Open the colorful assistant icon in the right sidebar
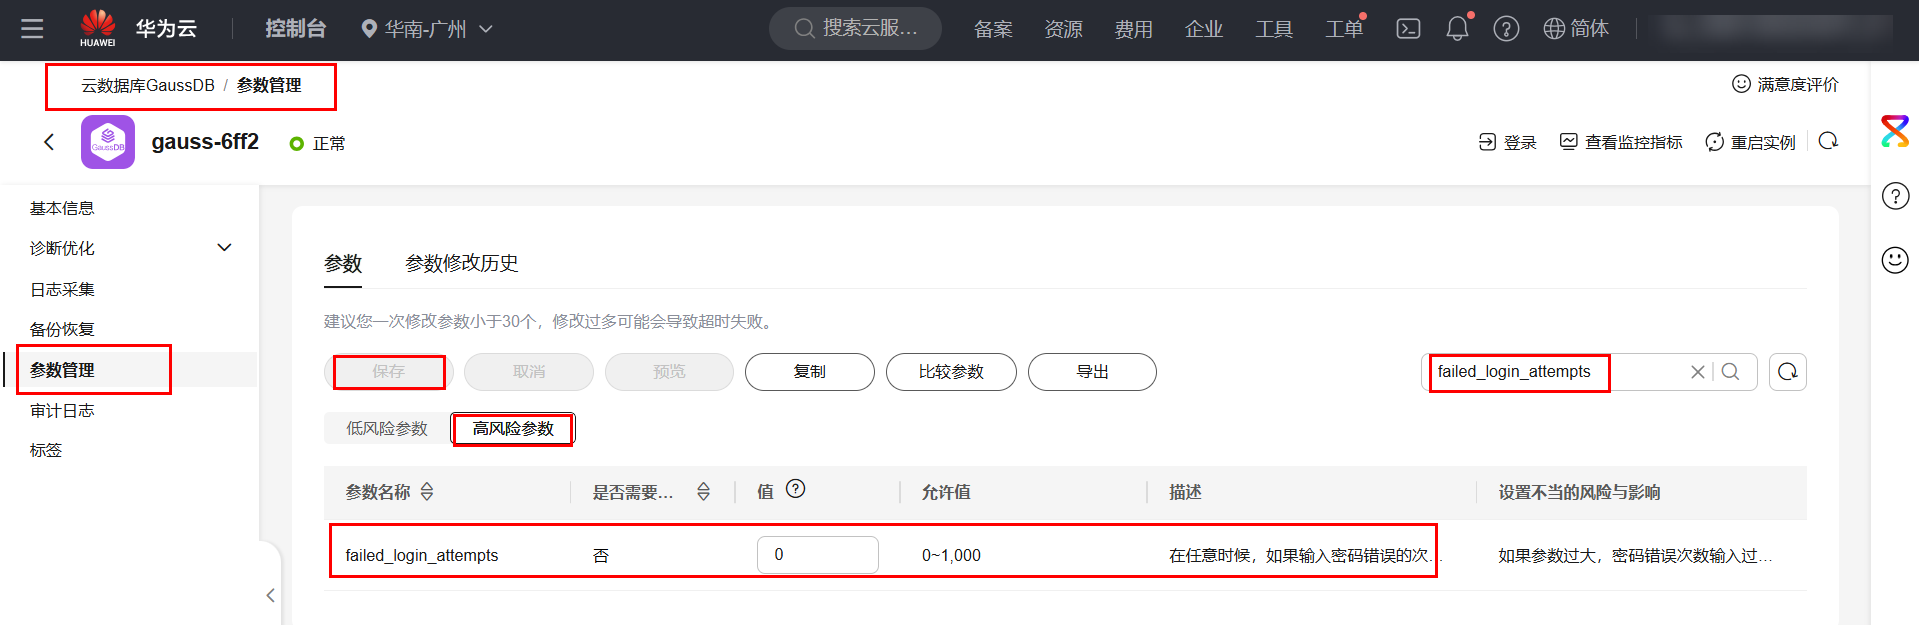Screen dimensions: 1919x625 point(1895,131)
